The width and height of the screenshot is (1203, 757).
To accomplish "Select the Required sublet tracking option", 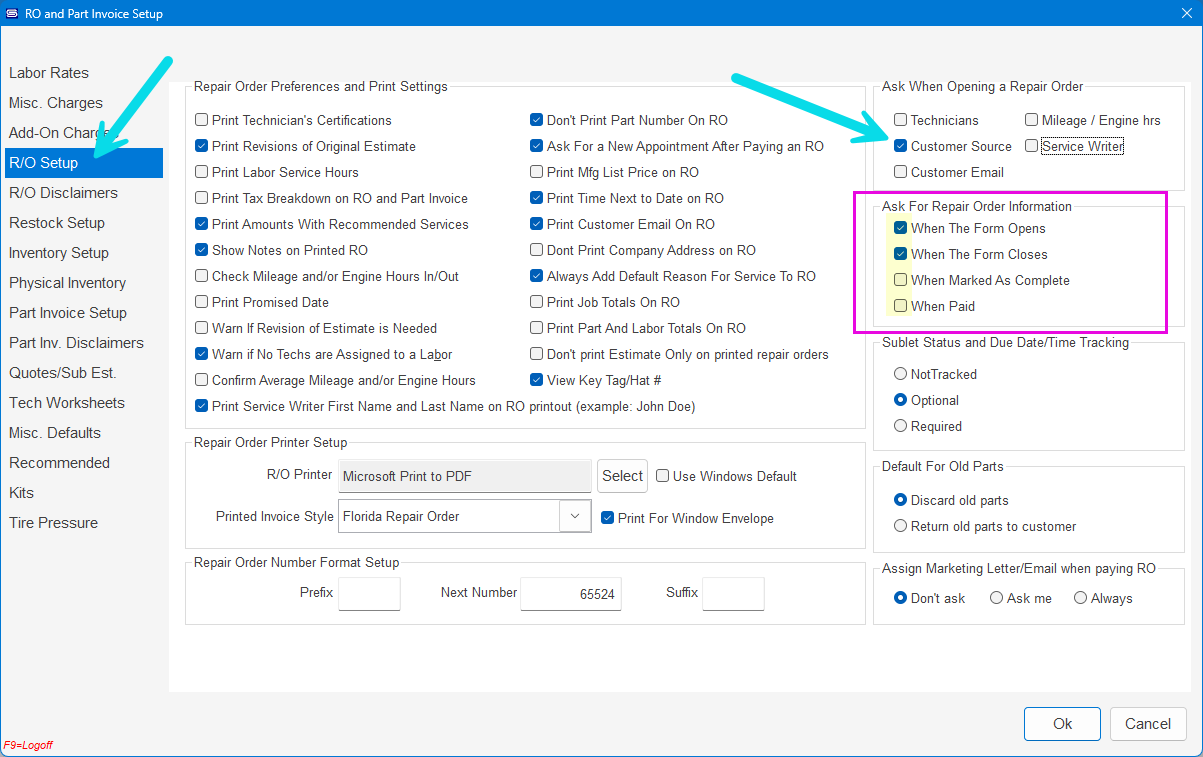I will [901, 426].
